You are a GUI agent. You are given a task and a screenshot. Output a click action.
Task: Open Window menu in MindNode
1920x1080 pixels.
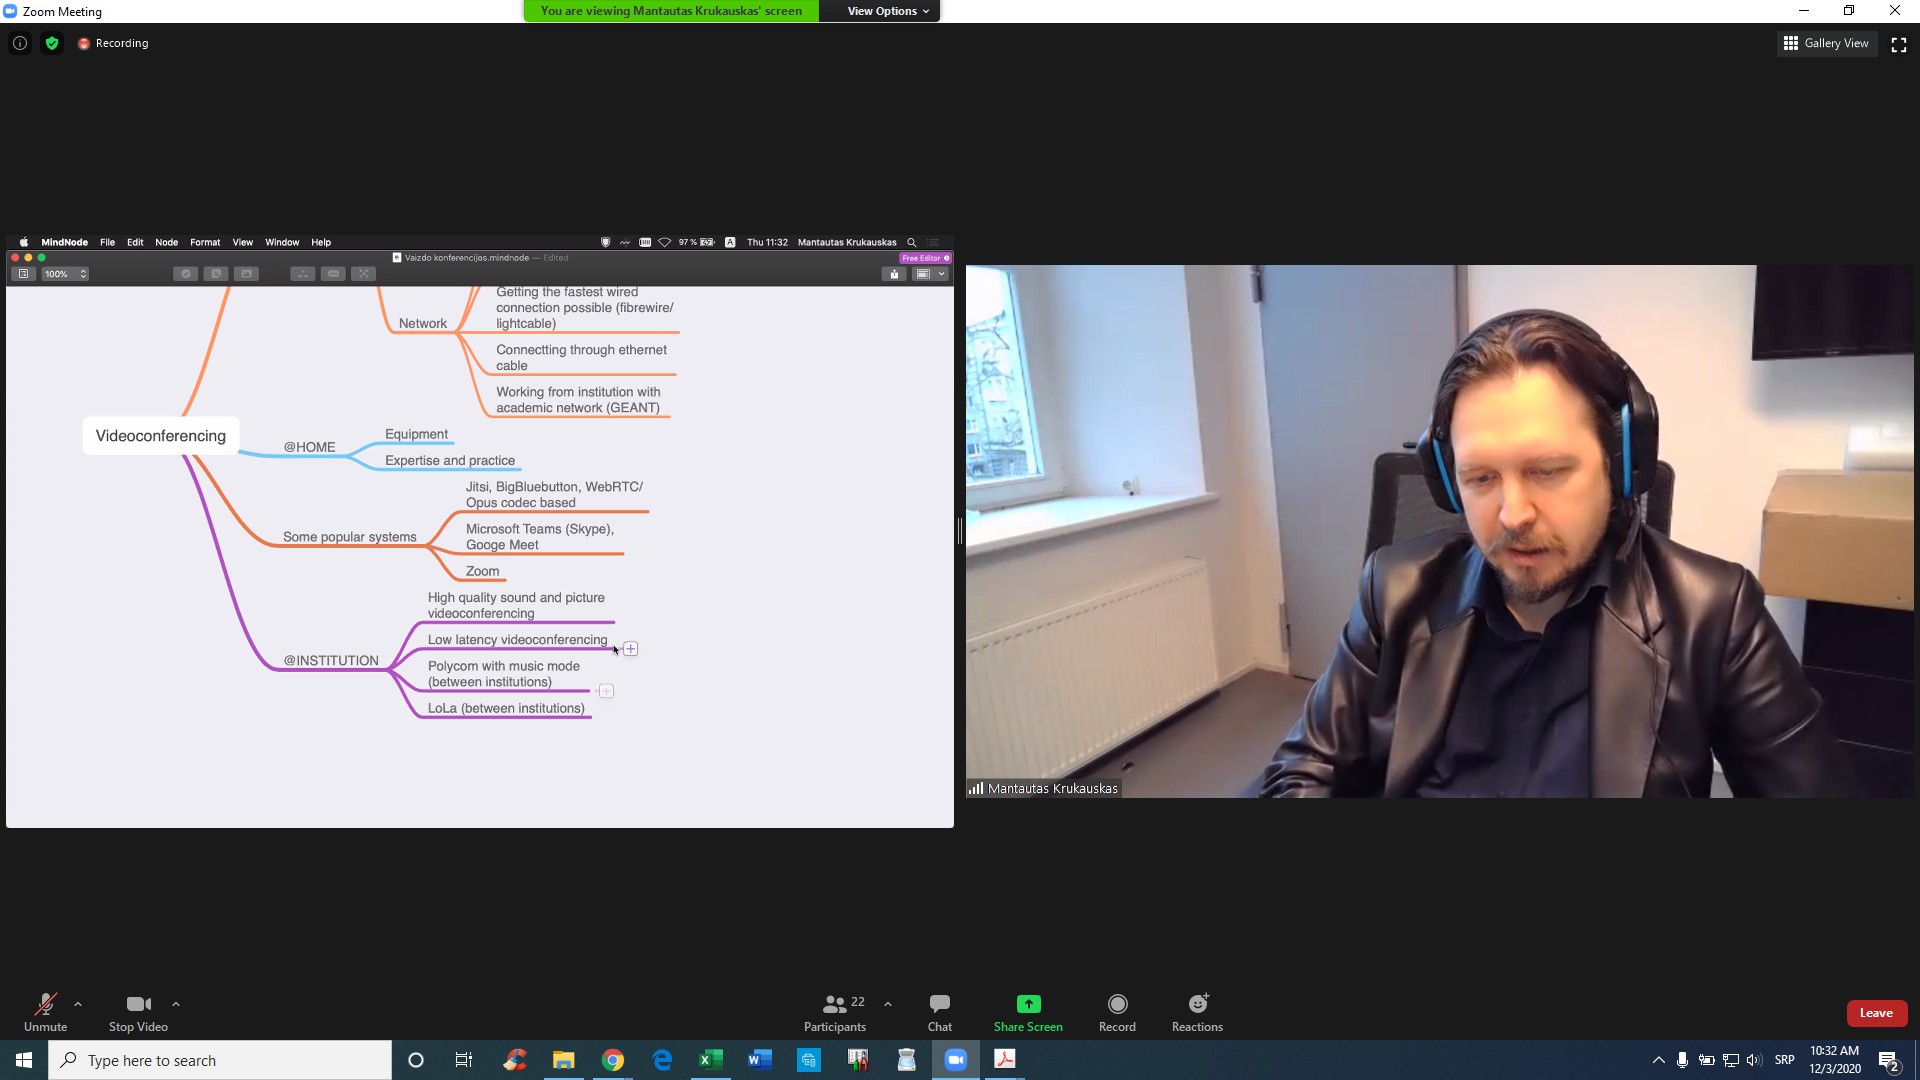pyautogui.click(x=282, y=242)
